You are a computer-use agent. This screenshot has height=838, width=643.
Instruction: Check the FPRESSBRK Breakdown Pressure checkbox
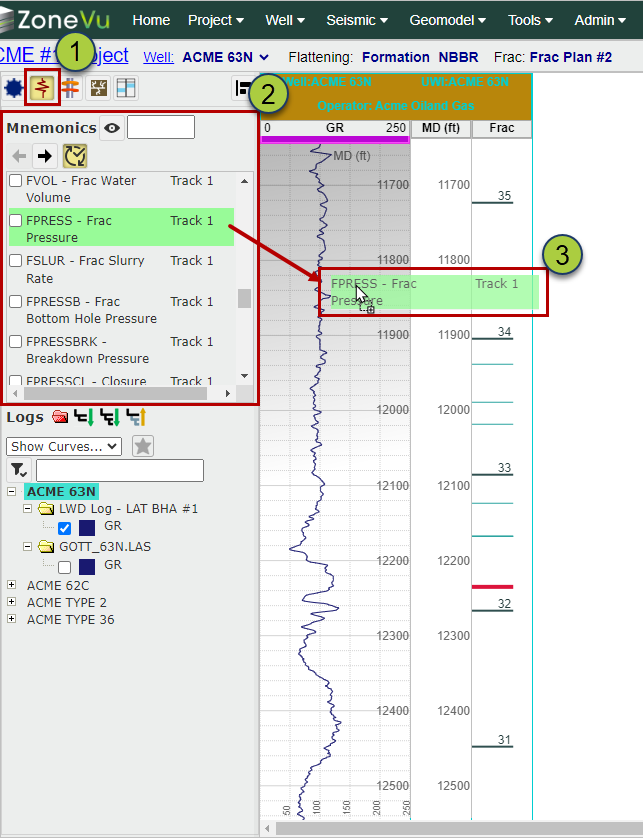pyautogui.click(x=16, y=342)
